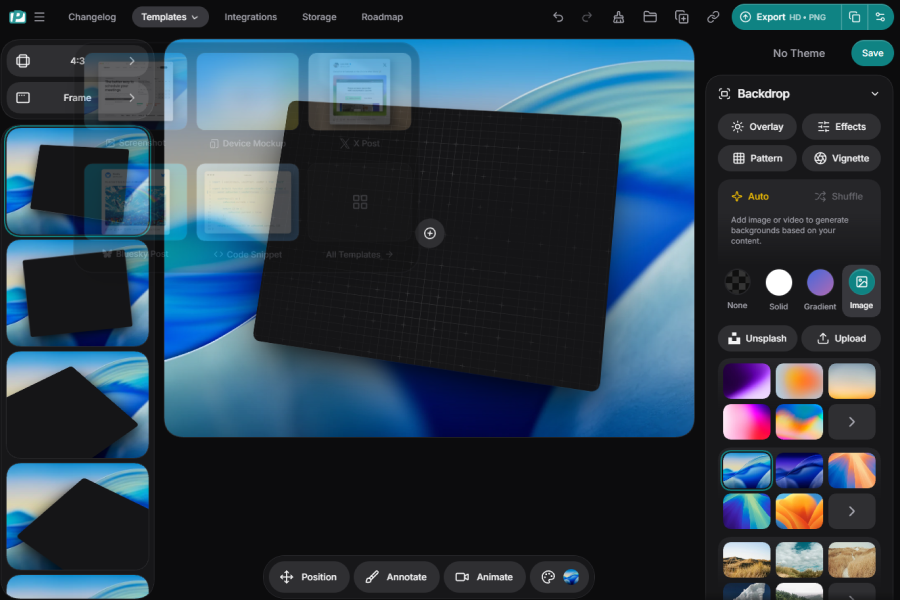This screenshot has height=600, width=900.
Task: Click the link icon in toolbar
Action: click(x=713, y=17)
